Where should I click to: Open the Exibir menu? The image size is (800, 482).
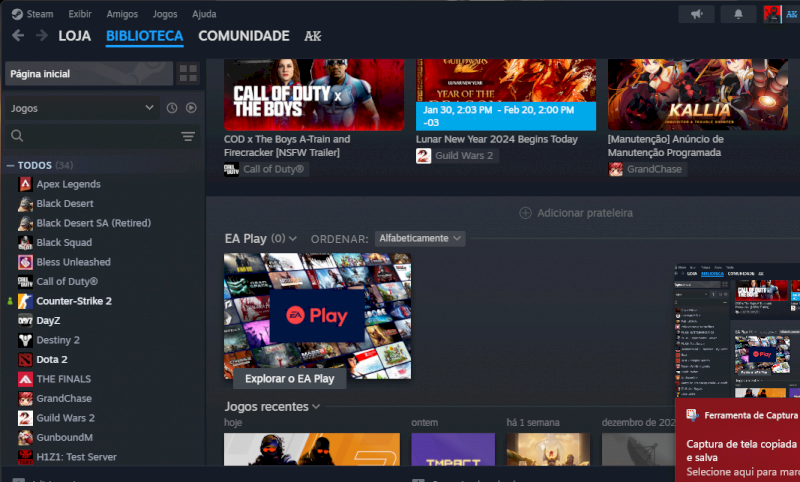80,14
